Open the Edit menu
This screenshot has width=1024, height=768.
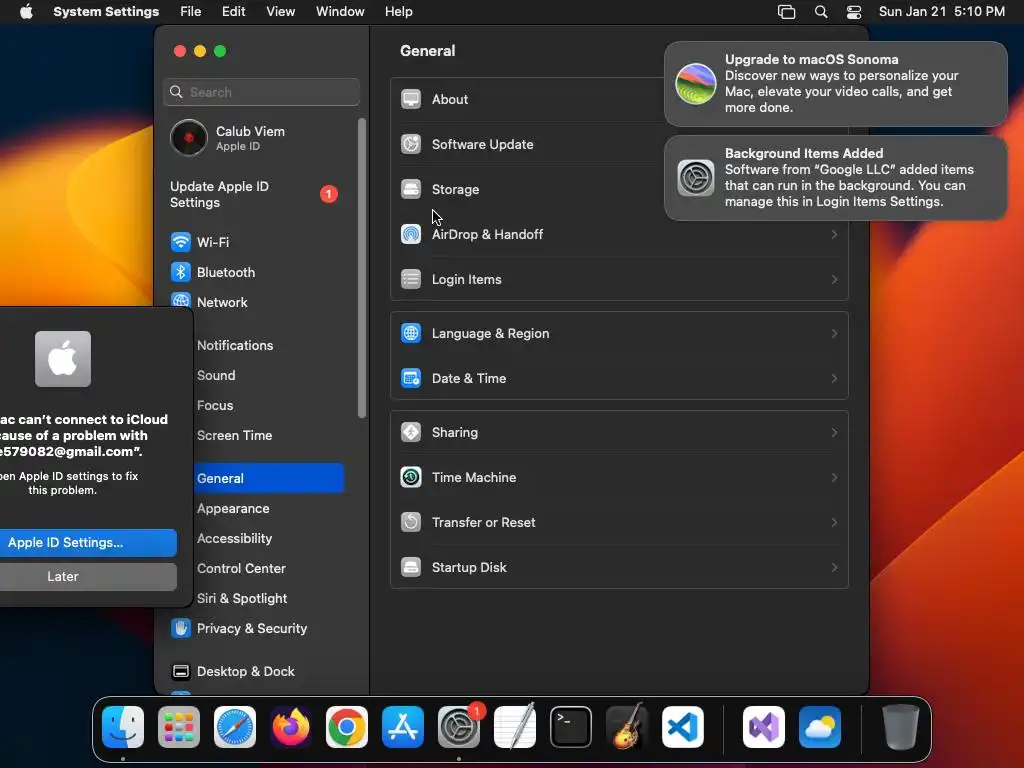233,12
